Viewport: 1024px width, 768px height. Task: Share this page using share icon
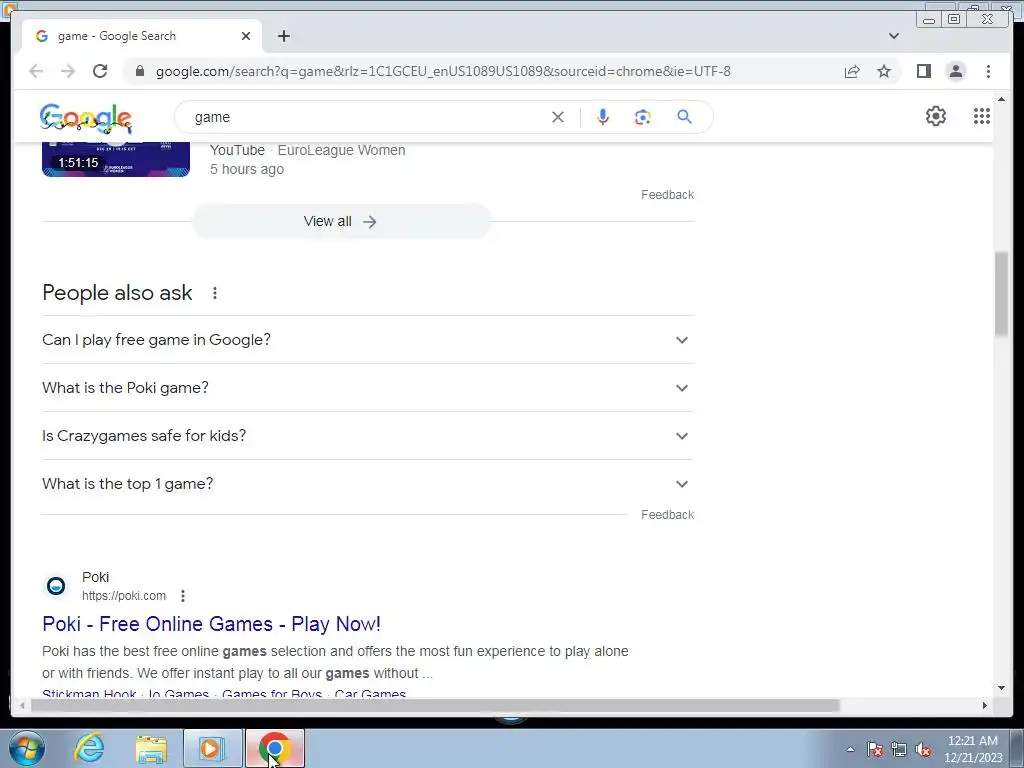852,71
